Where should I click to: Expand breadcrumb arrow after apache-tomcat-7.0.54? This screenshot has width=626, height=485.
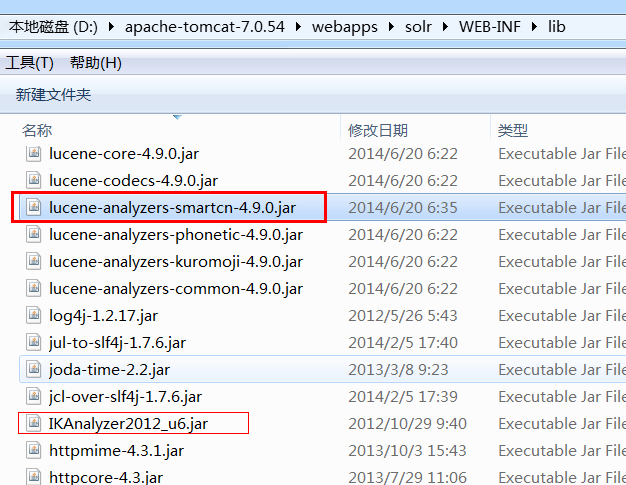click(298, 27)
